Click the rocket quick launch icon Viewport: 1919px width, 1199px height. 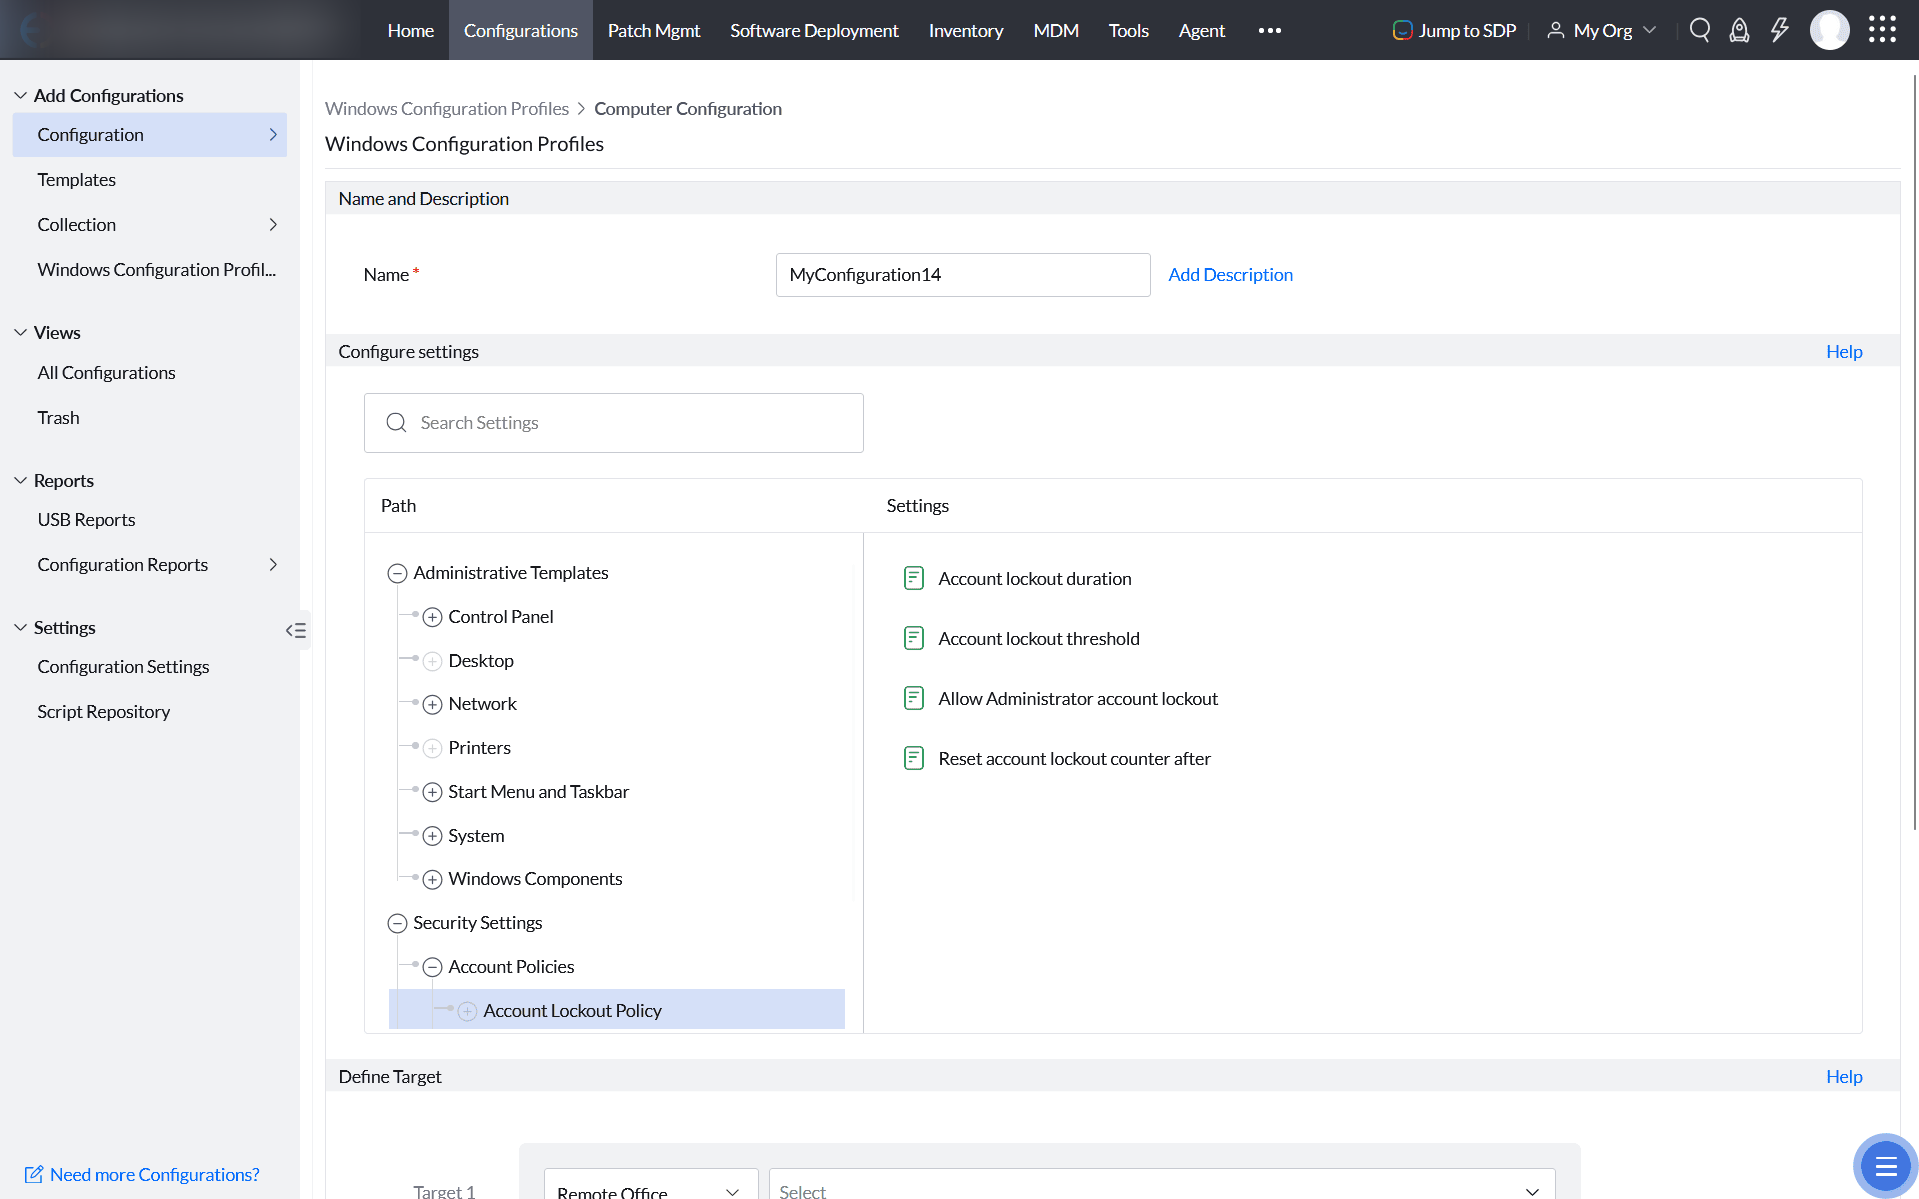tap(1739, 30)
